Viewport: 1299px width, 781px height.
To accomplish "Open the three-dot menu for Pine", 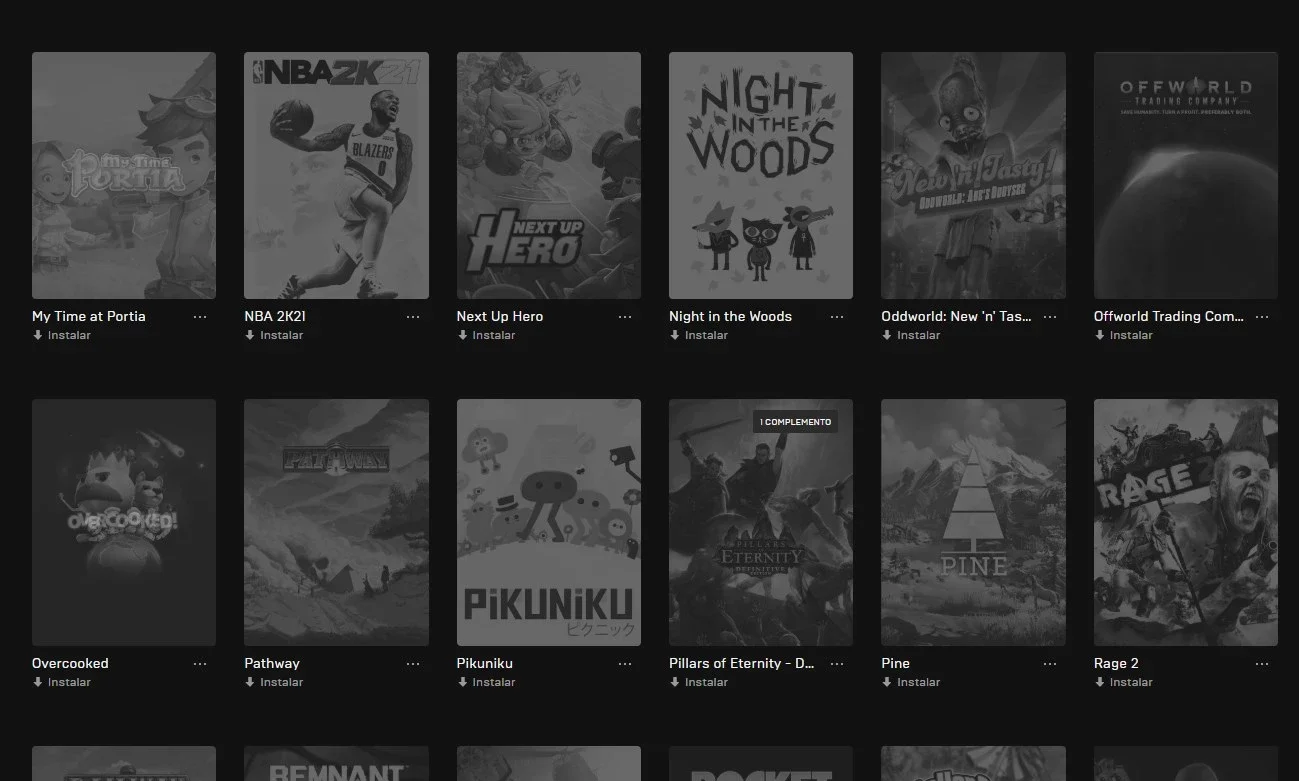I will (x=1050, y=664).
